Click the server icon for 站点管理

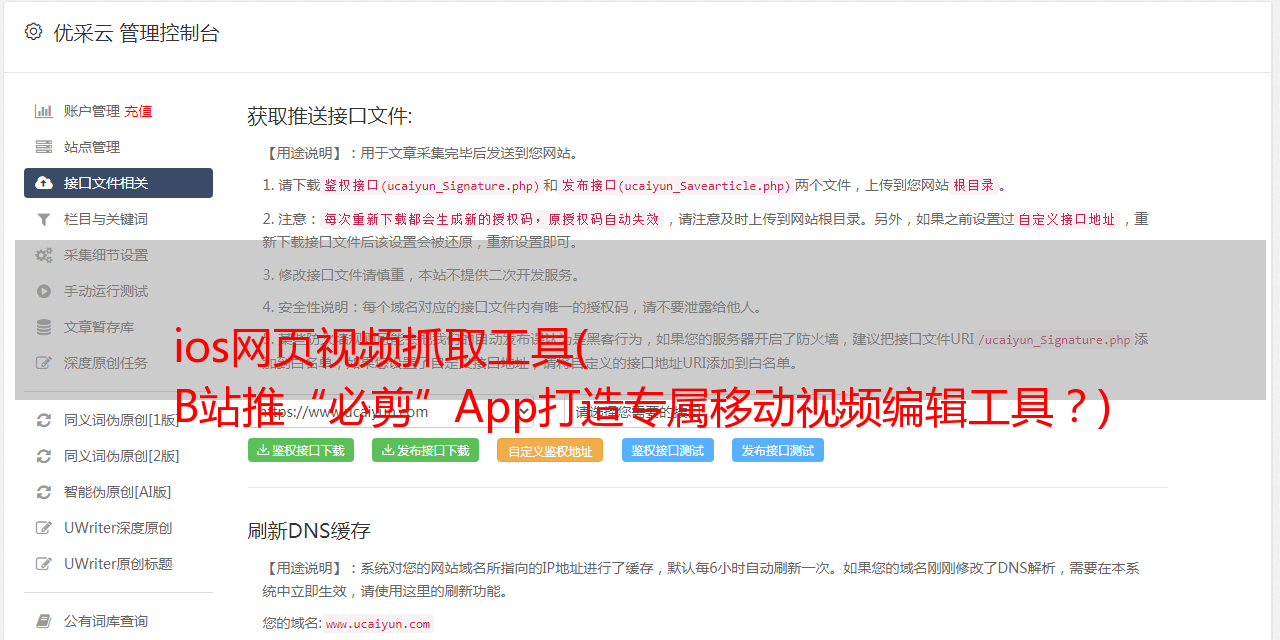(44, 147)
